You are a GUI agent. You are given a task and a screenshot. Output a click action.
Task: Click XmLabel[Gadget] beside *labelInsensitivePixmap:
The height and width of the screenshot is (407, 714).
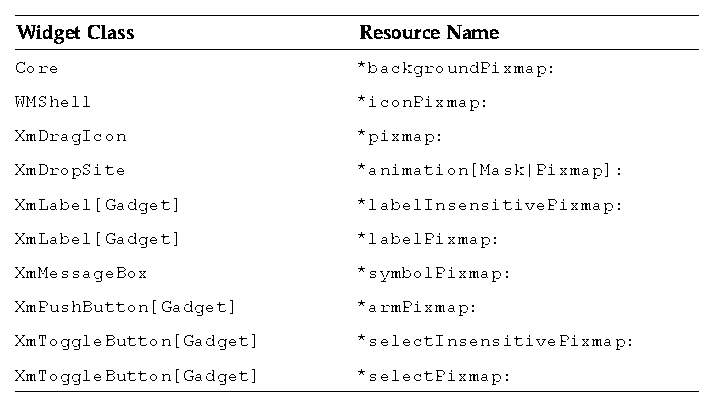(x=98, y=205)
